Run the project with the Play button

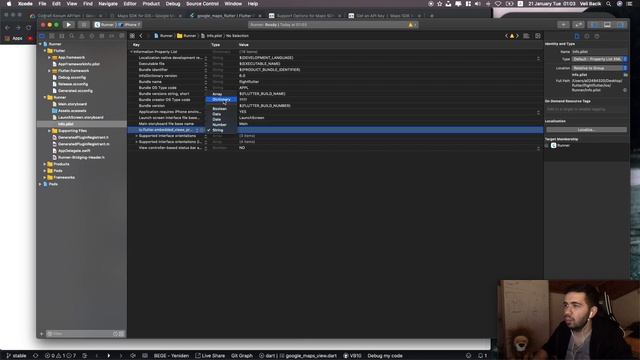pyautogui.click(x=69, y=24)
